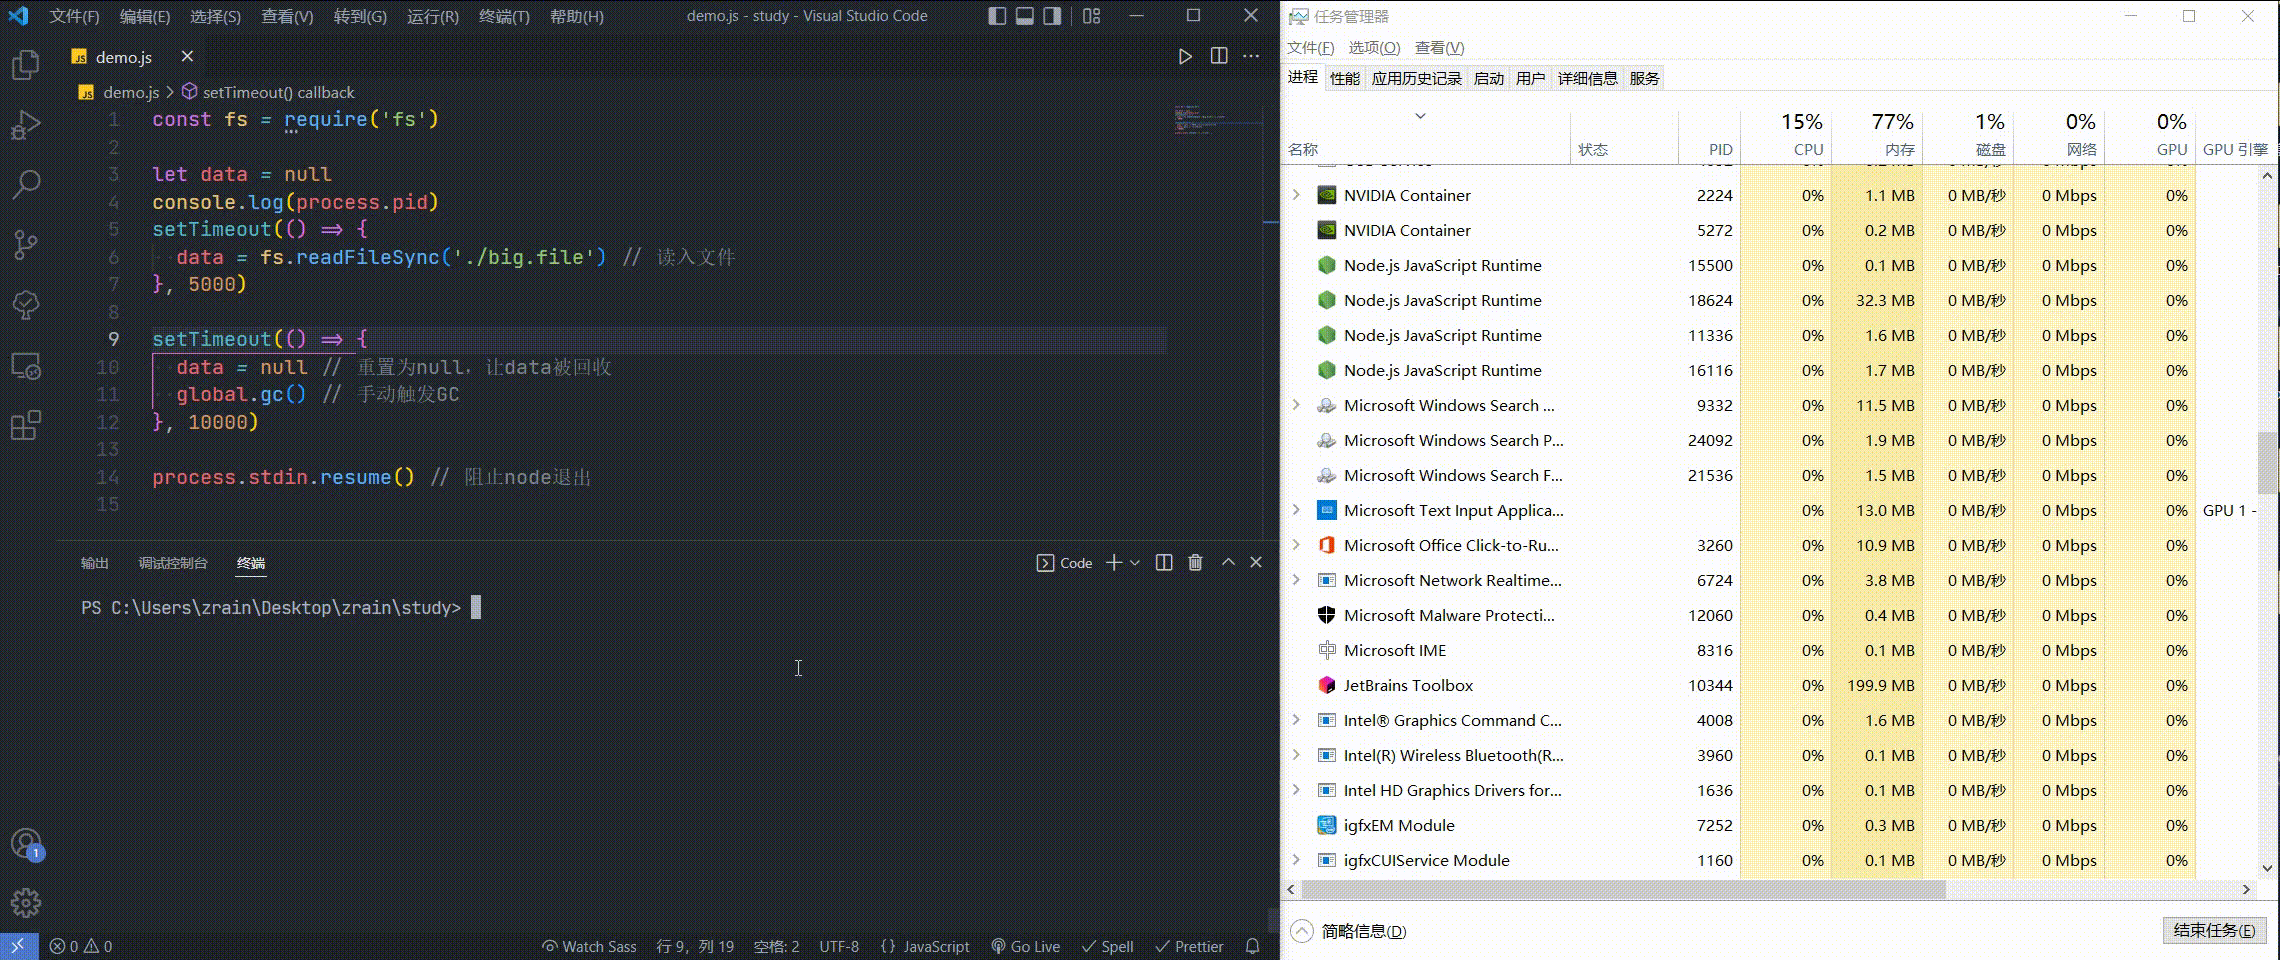Expand Microsoft Network Realtime row
The image size is (2280, 960).
click(1297, 580)
